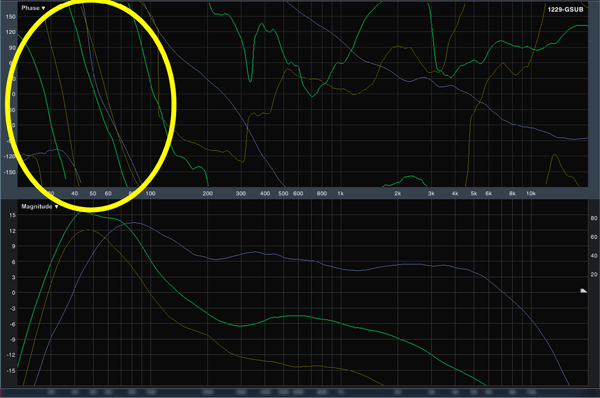Viewport: 600px width, 398px height.
Task: Click the small dropdown arrow beside Magnitude
Action: (x=56, y=207)
